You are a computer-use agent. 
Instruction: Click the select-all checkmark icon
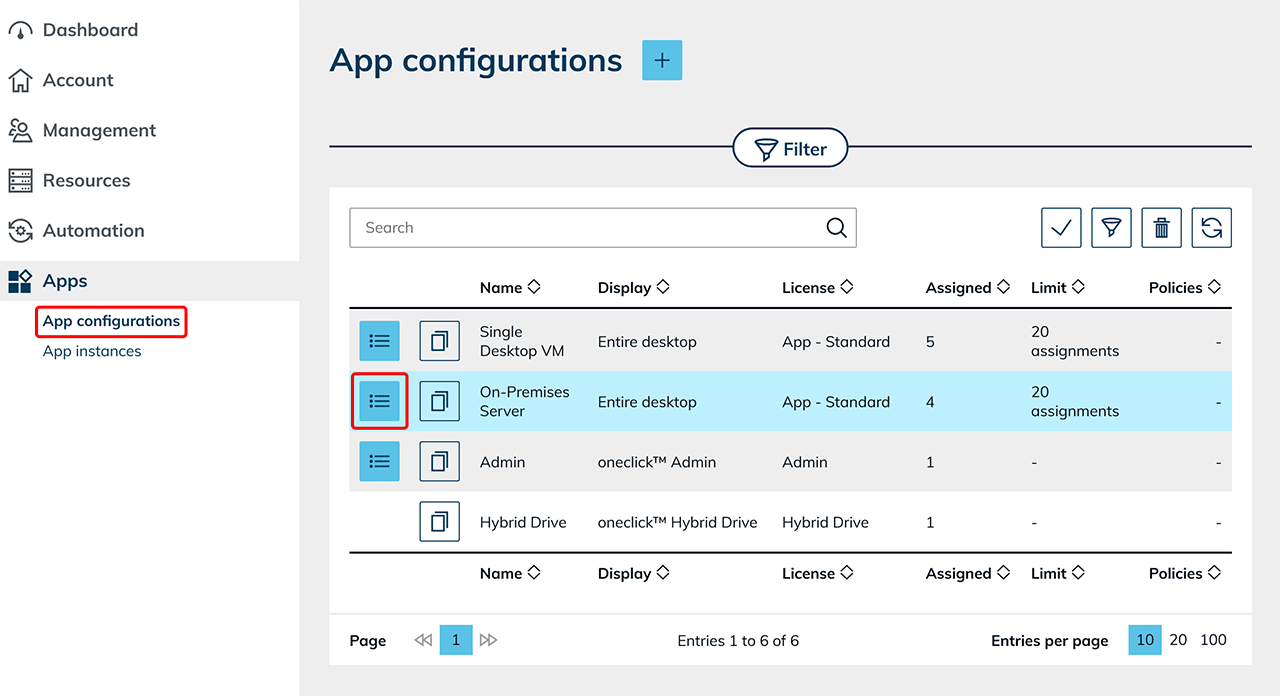tap(1061, 228)
